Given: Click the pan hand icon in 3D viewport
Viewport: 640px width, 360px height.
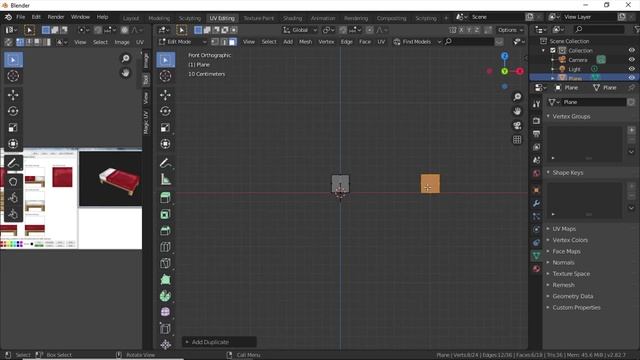Looking at the screenshot, I should coord(517,111).
